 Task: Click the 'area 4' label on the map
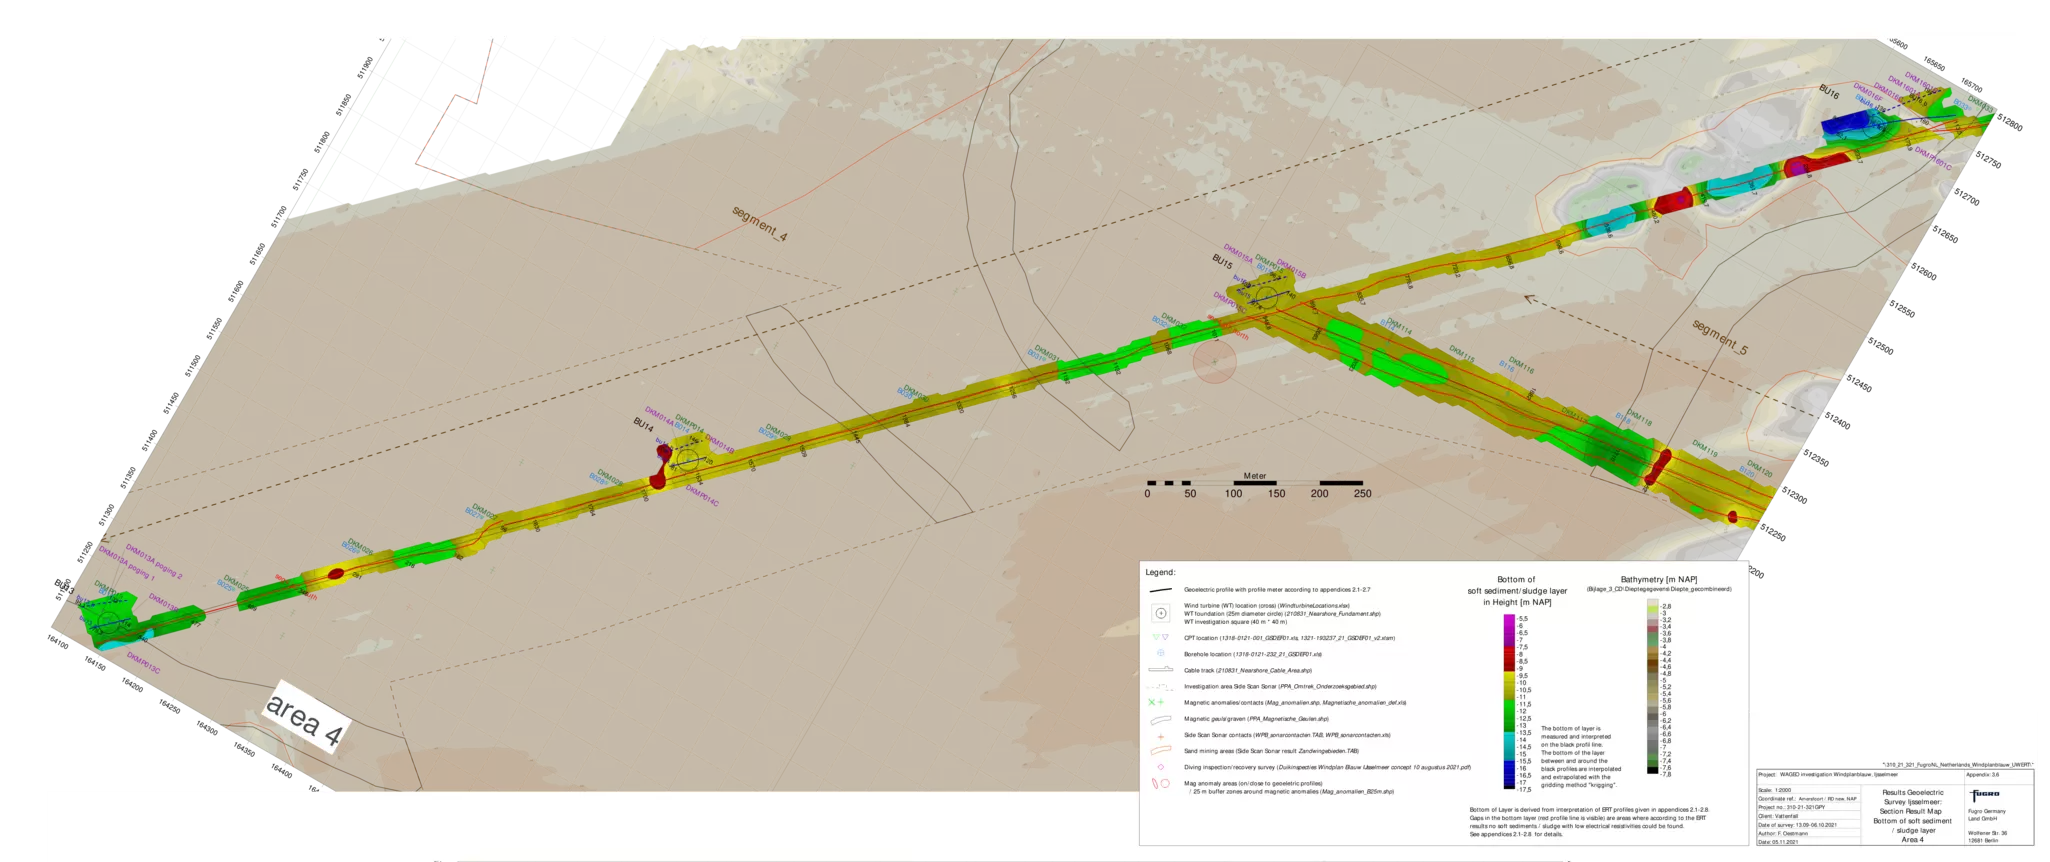304,719
